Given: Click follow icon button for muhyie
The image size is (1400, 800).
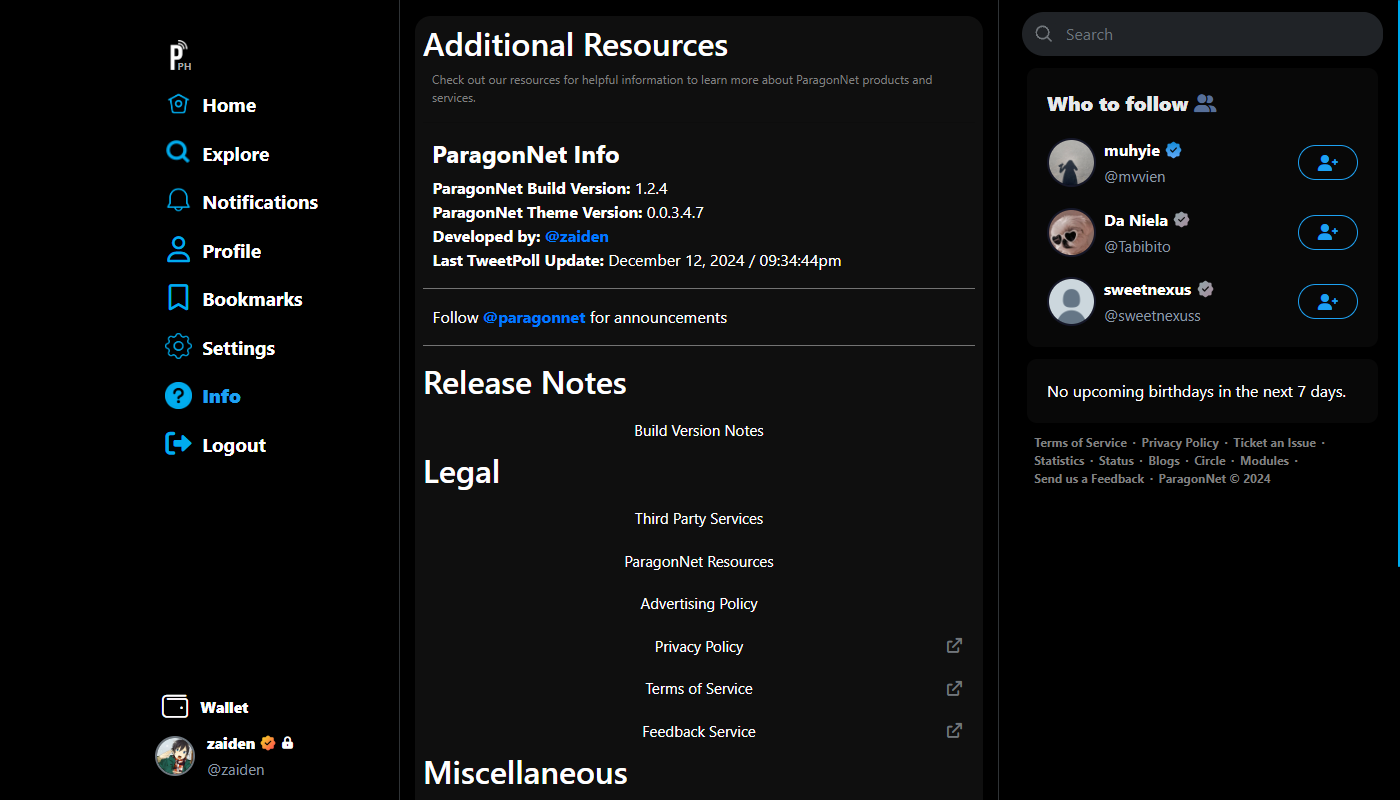Looking at the screenshot, I should (x=1327, y=163).
